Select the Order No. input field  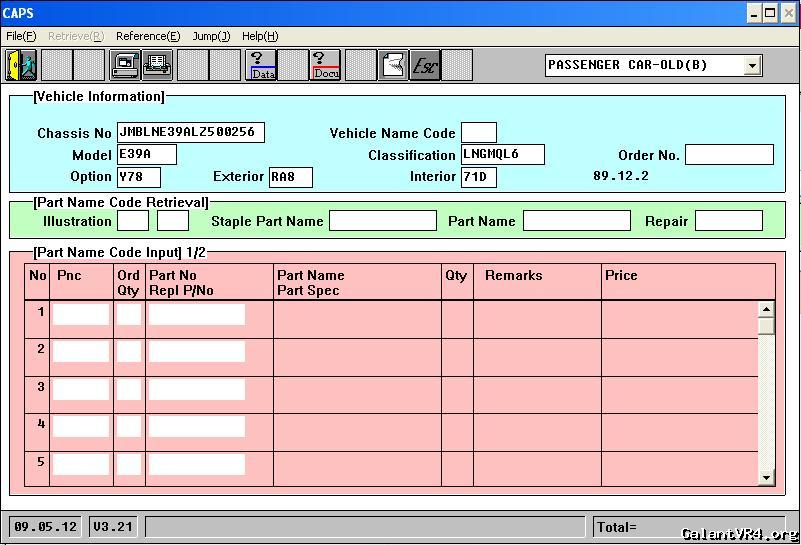(x=729, y=155)
